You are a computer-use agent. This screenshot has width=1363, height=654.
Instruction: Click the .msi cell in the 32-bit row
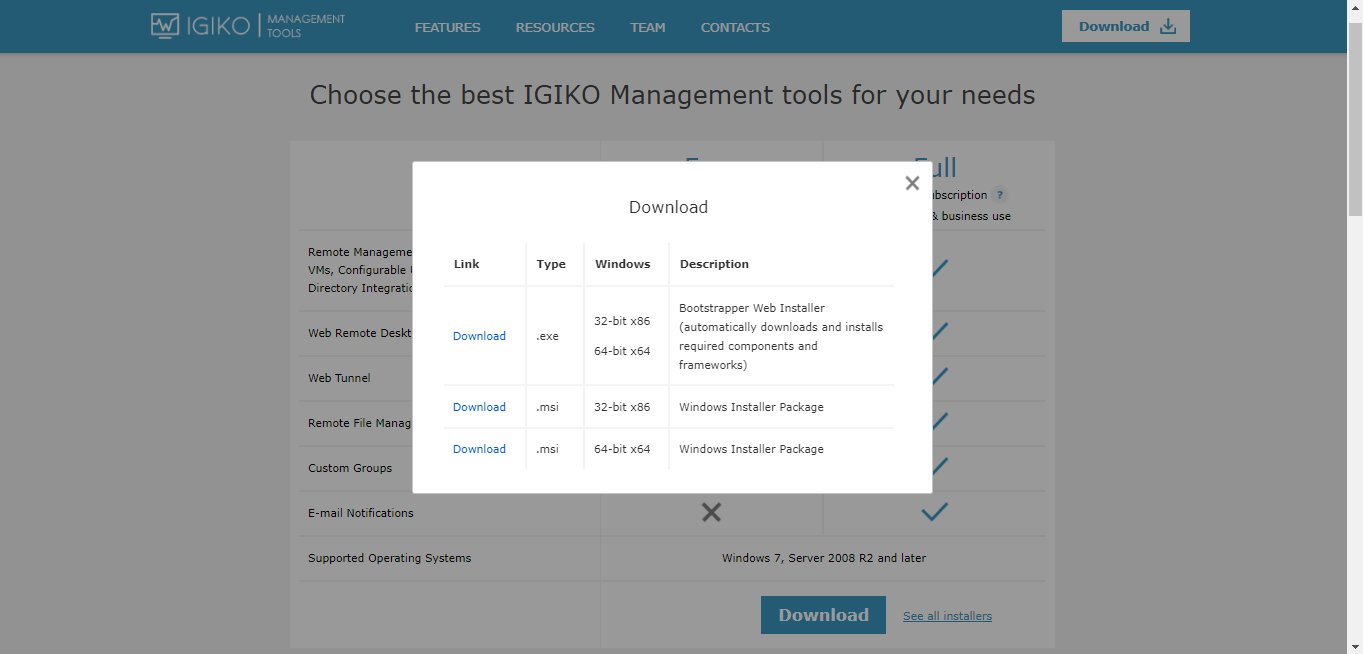[x=547, y=407]
